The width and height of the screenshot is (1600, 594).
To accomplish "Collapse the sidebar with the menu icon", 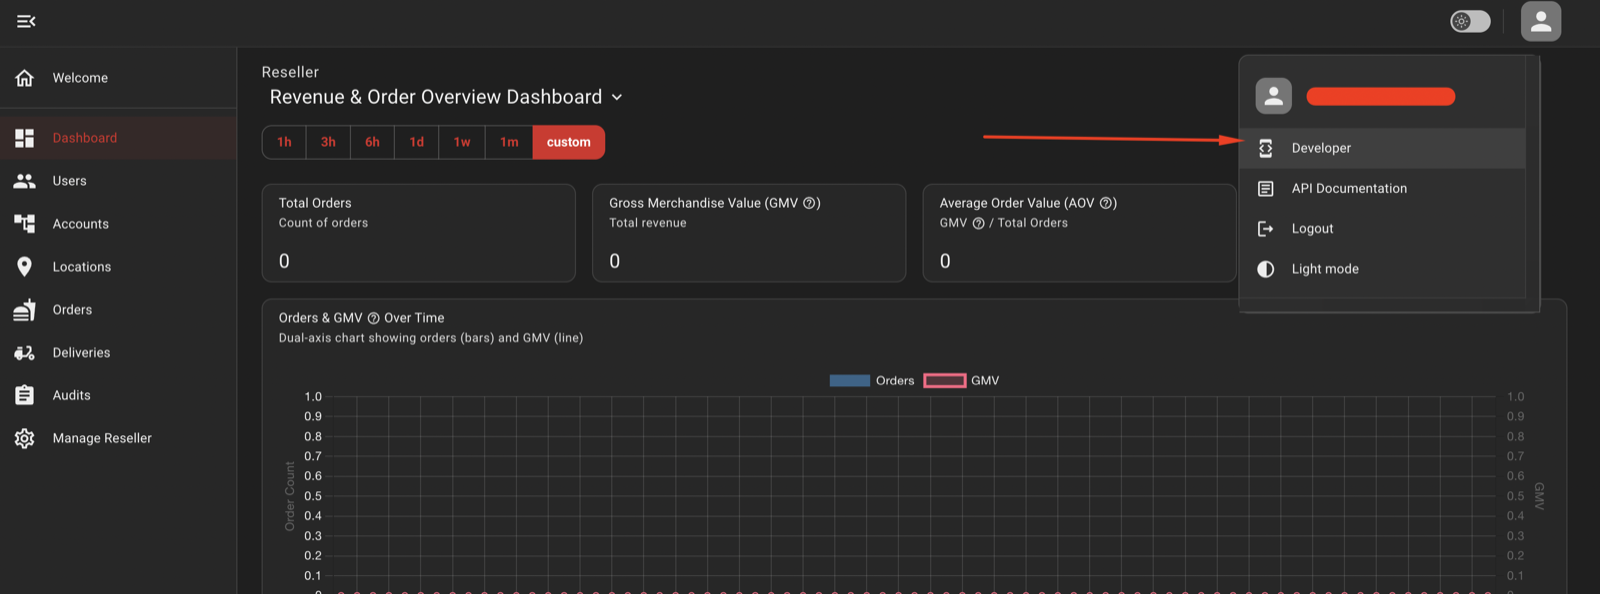I will (x=26, y=21).
